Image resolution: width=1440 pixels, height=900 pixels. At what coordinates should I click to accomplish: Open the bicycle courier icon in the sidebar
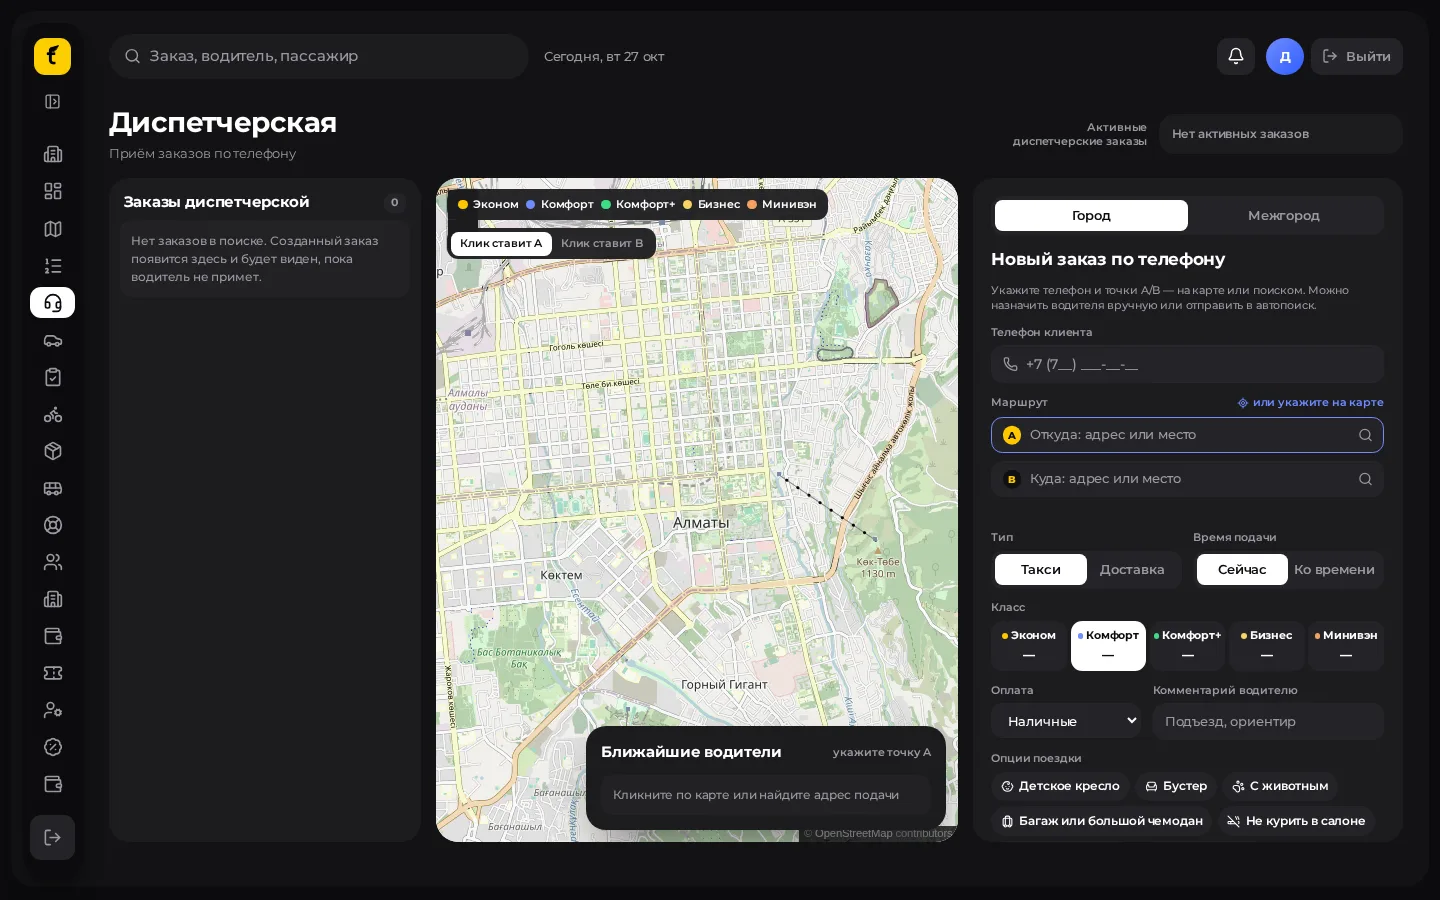click(x=53, y=414)
